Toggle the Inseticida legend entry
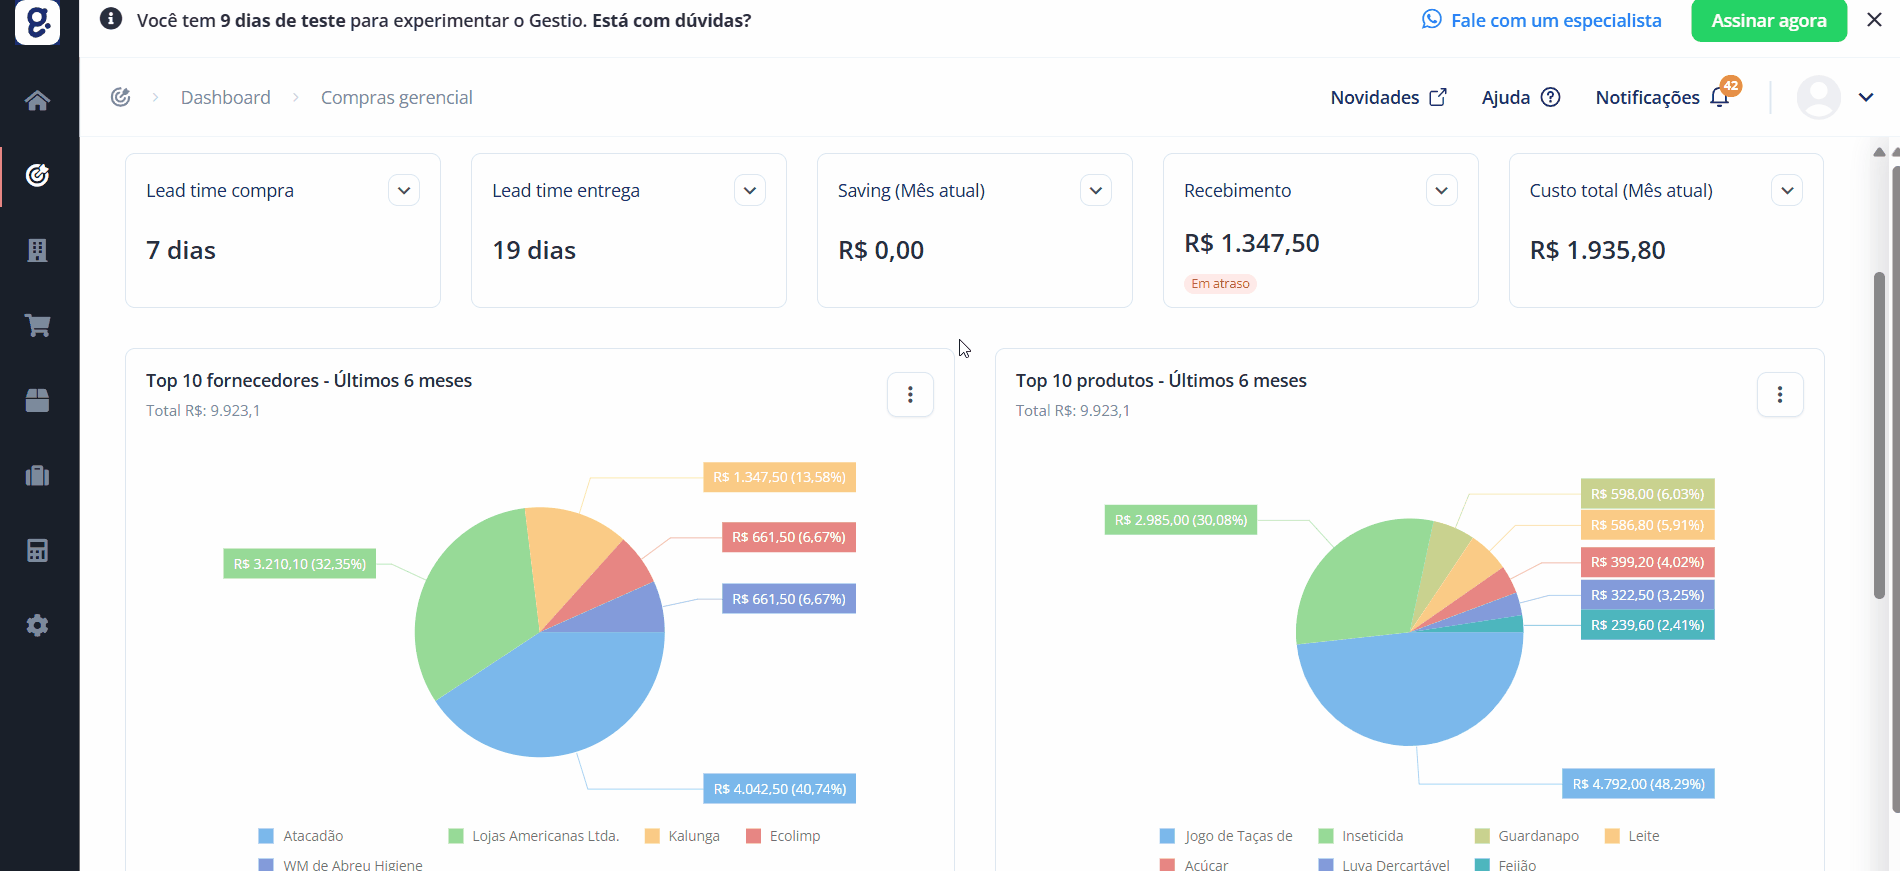This screenshot has width=1900, height=871. click(x=1361, y=836)
